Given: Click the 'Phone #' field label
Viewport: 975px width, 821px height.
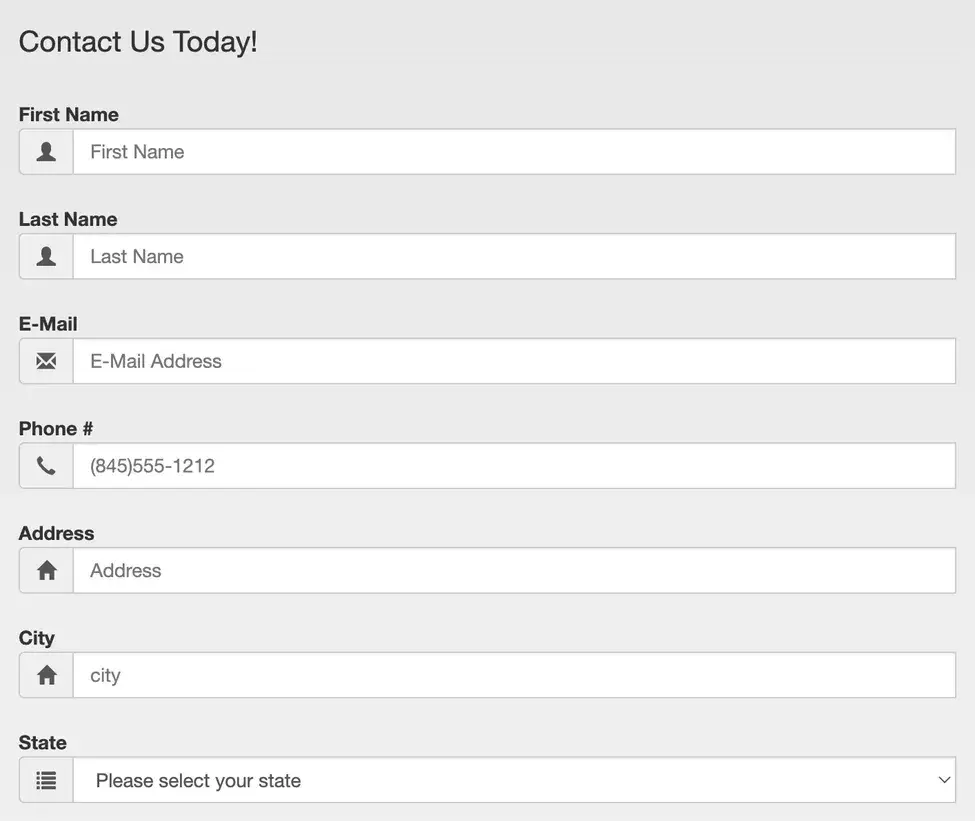Looking at the screenshot, I should point(56,428).
